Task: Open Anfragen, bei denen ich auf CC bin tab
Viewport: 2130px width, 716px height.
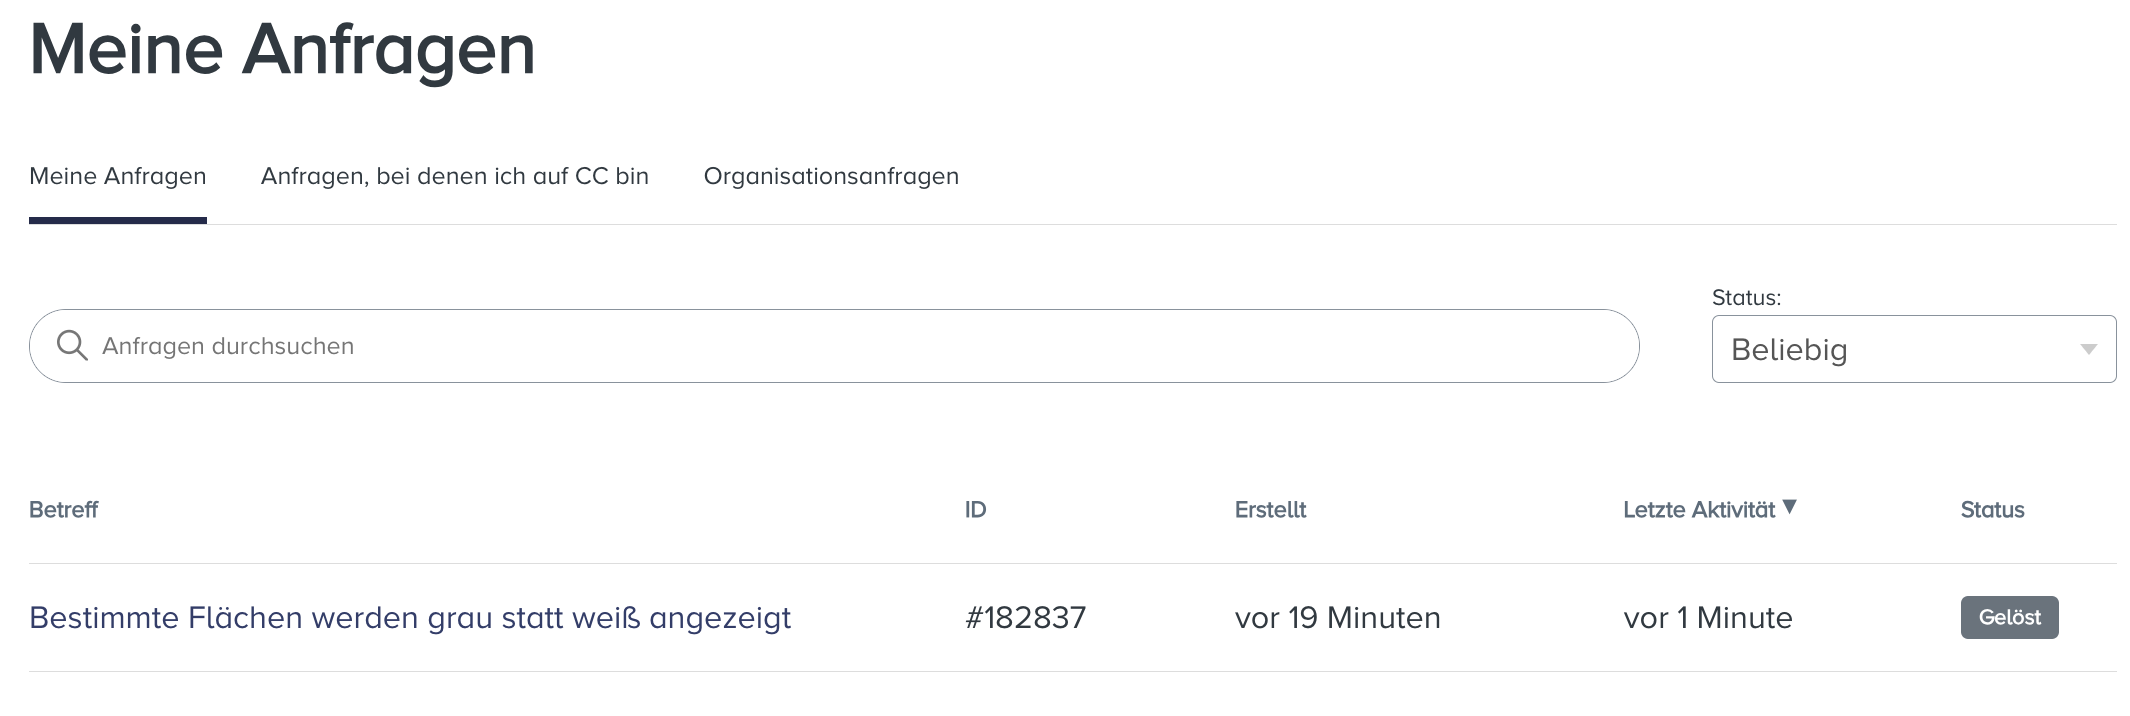Action: (455, 176)
